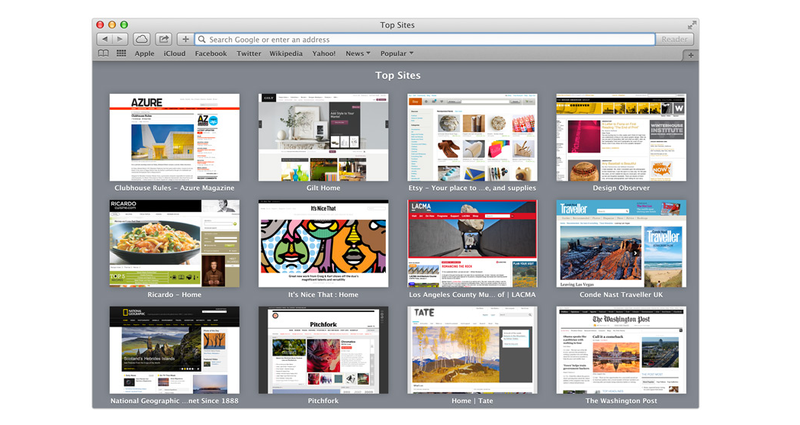Click the 'Top Sites' page heading
Viewport: 800px width, 425px height.
point(398,76)
